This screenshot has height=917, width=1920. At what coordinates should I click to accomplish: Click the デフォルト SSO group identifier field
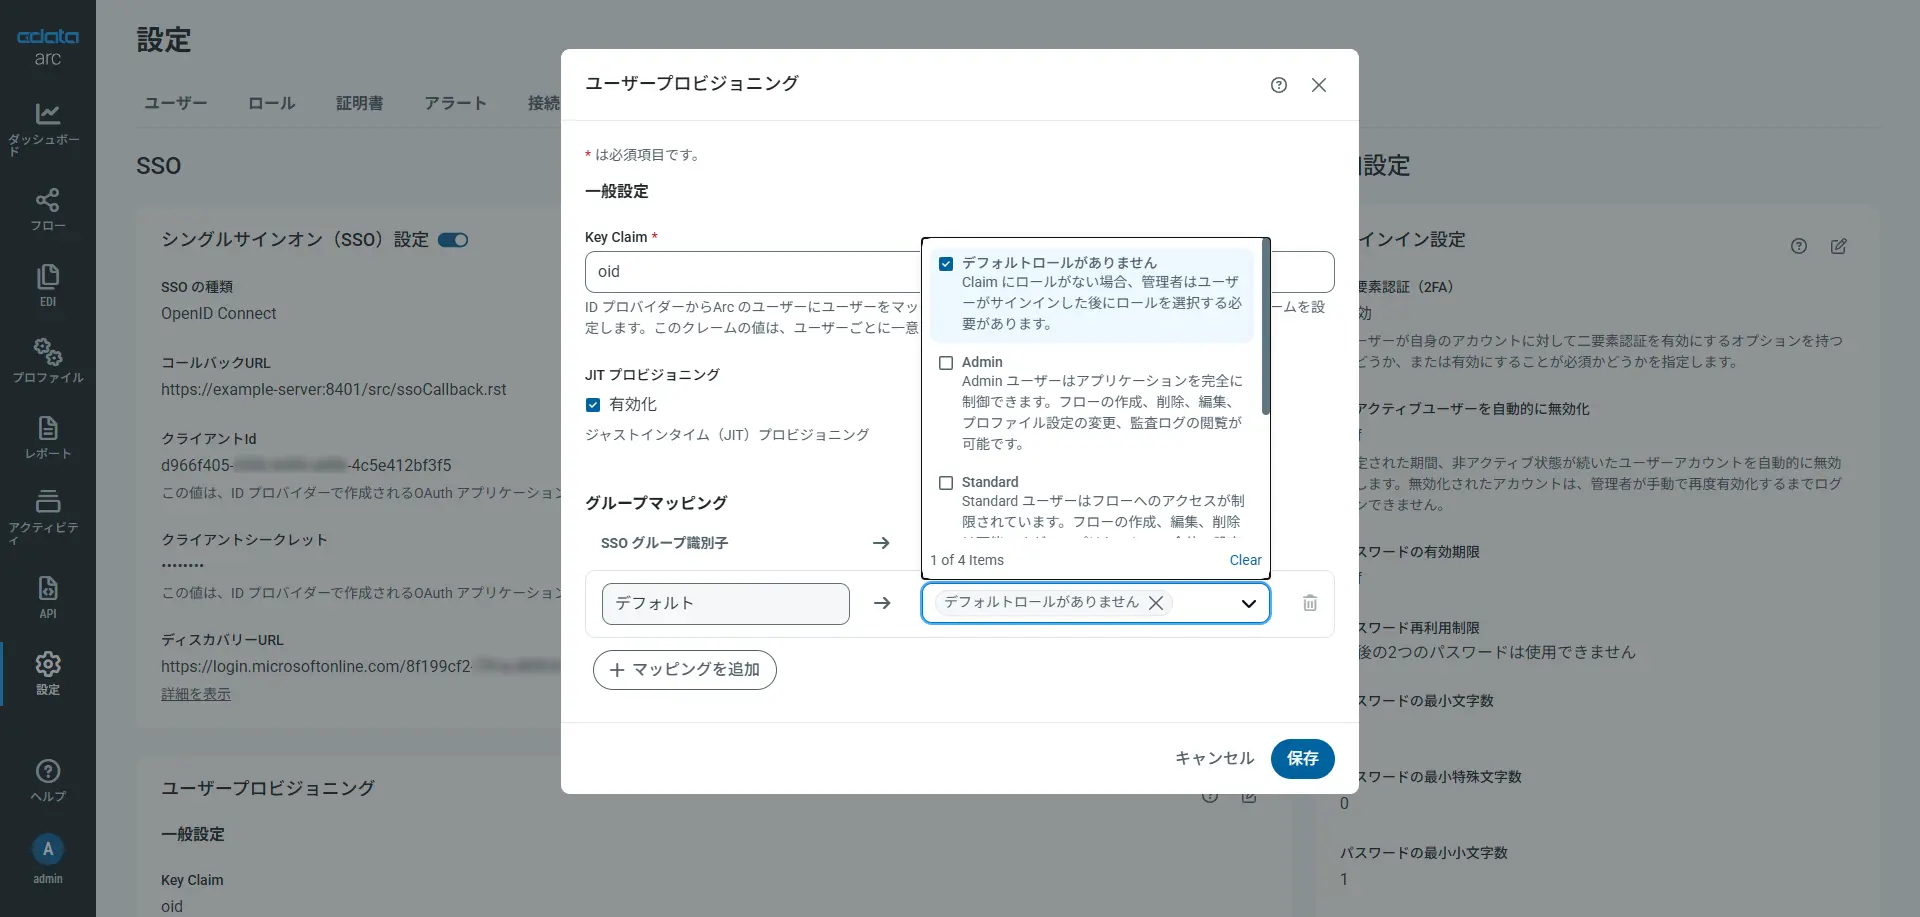click(x=726, y=604)
